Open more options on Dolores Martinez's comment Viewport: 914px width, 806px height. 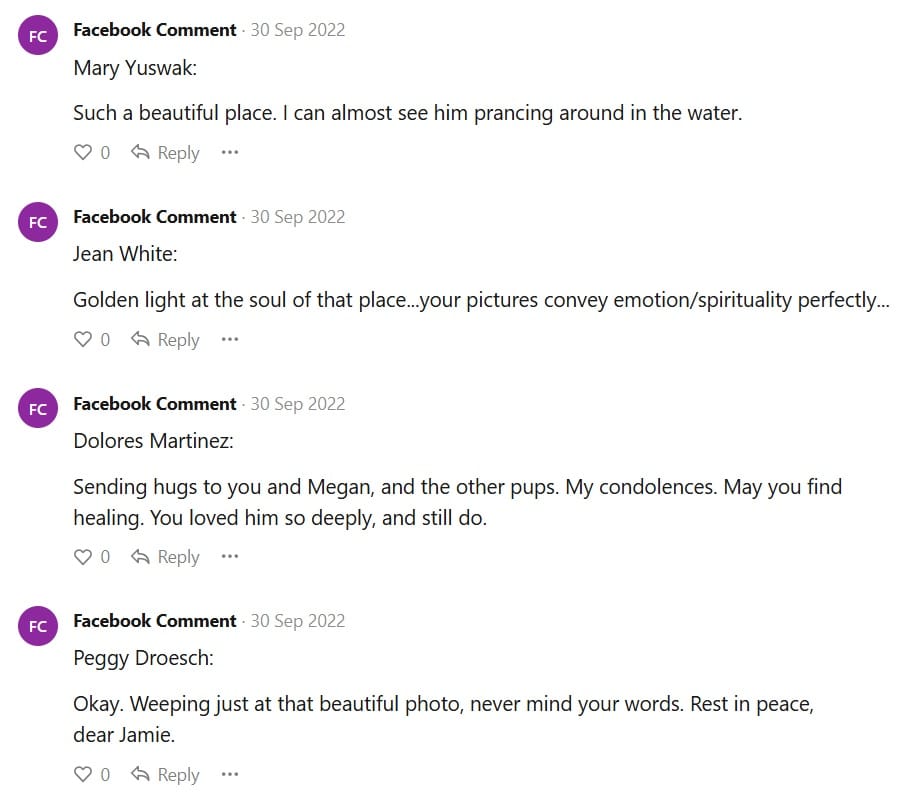click(230, 557)
